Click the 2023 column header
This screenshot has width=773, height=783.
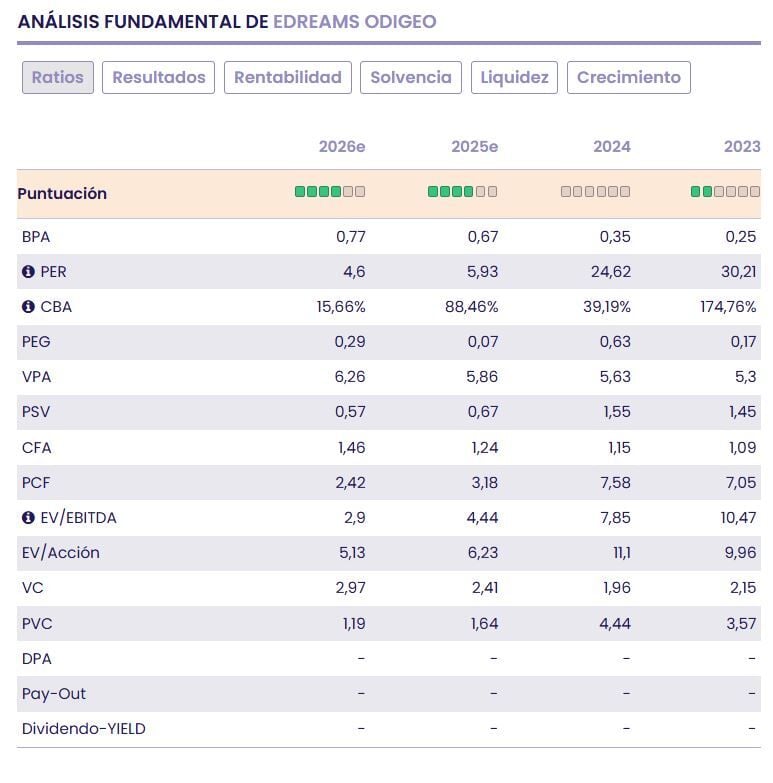click(x=742, y=147)
